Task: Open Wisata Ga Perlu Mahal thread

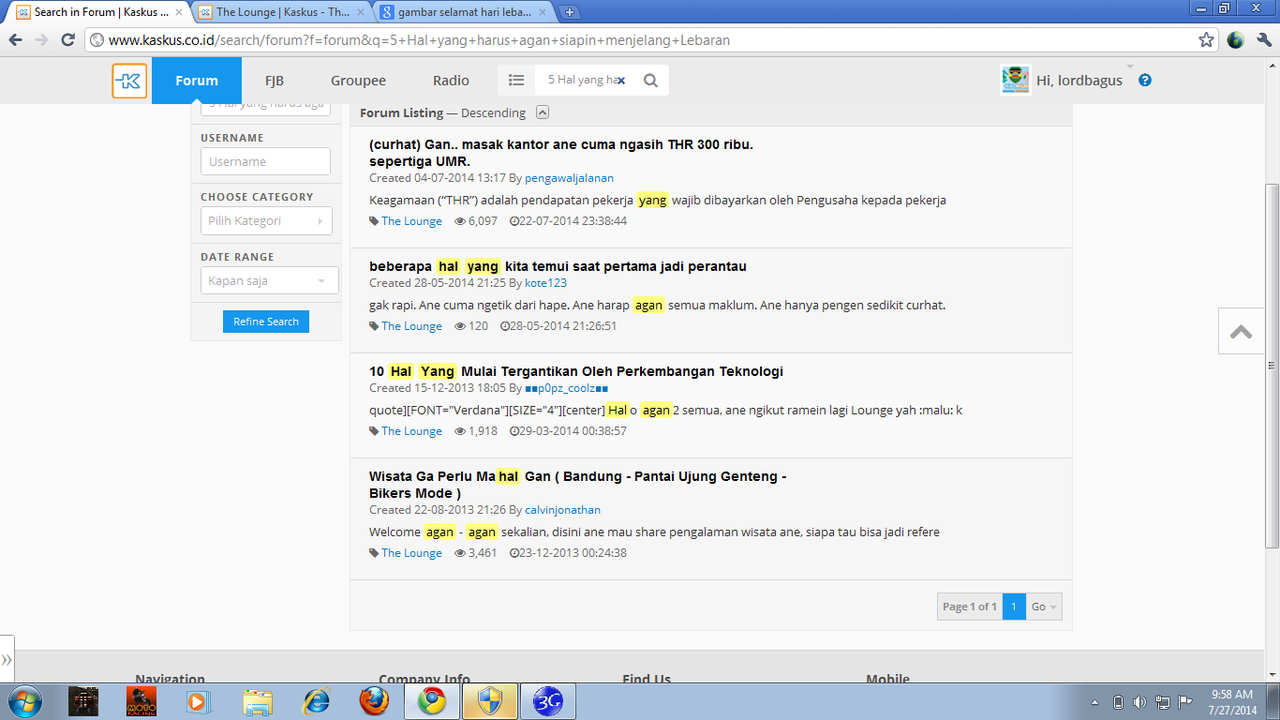Action: coord(578,485)
